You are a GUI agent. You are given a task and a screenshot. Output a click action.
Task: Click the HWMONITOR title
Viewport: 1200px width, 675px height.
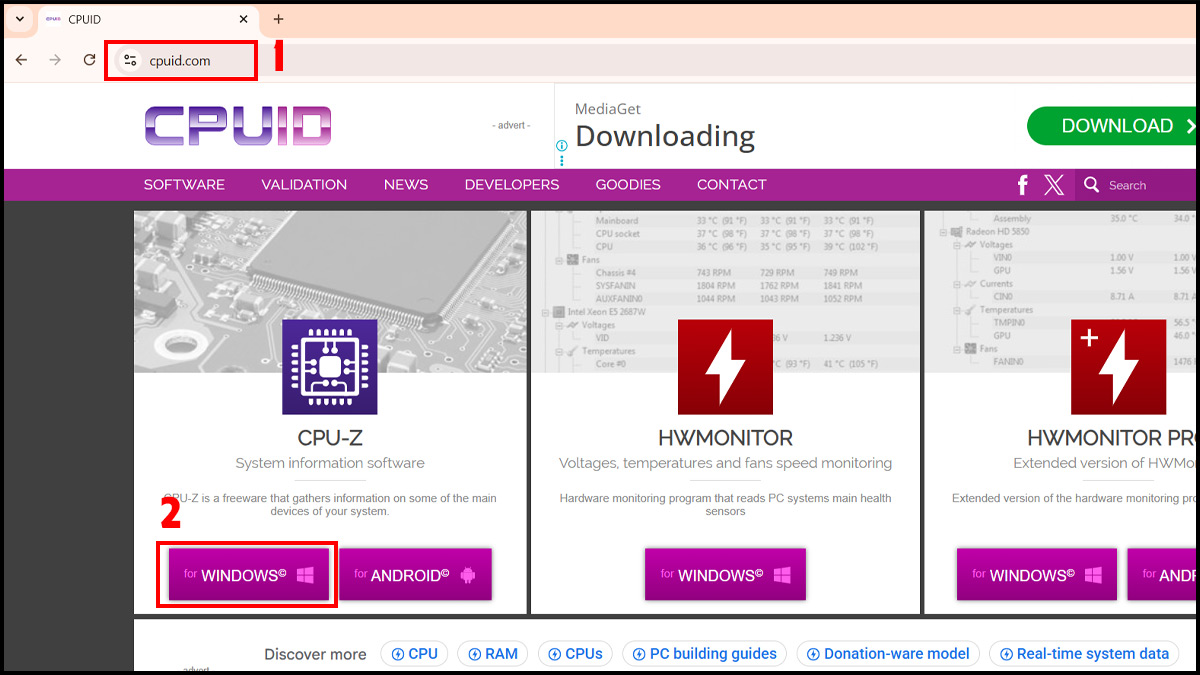click(x=725, y=438)
